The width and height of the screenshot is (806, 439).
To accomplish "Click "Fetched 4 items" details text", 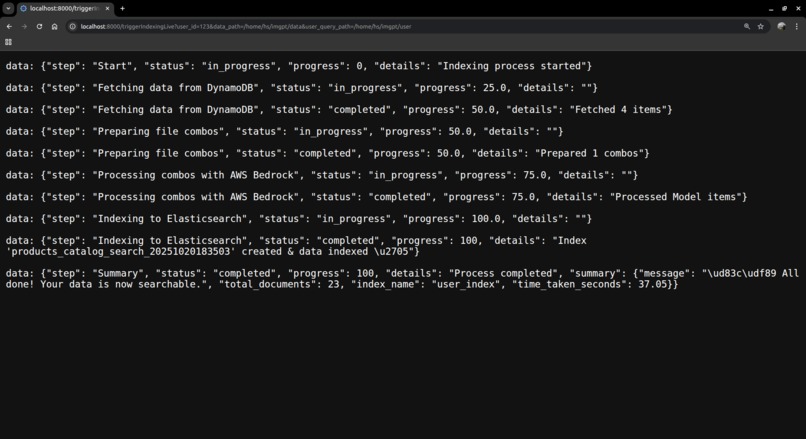I will point(618,109).
